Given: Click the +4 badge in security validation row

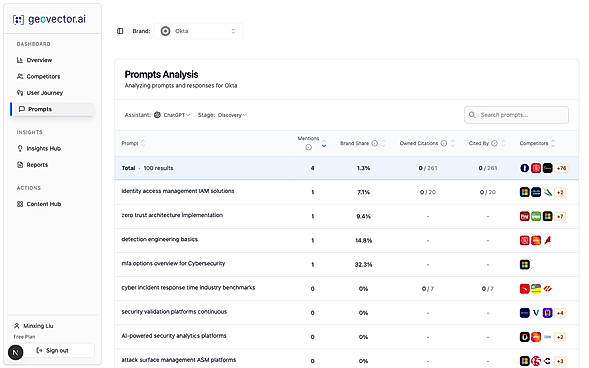Looking at the screenshot, I should click(x=560, y=313).
